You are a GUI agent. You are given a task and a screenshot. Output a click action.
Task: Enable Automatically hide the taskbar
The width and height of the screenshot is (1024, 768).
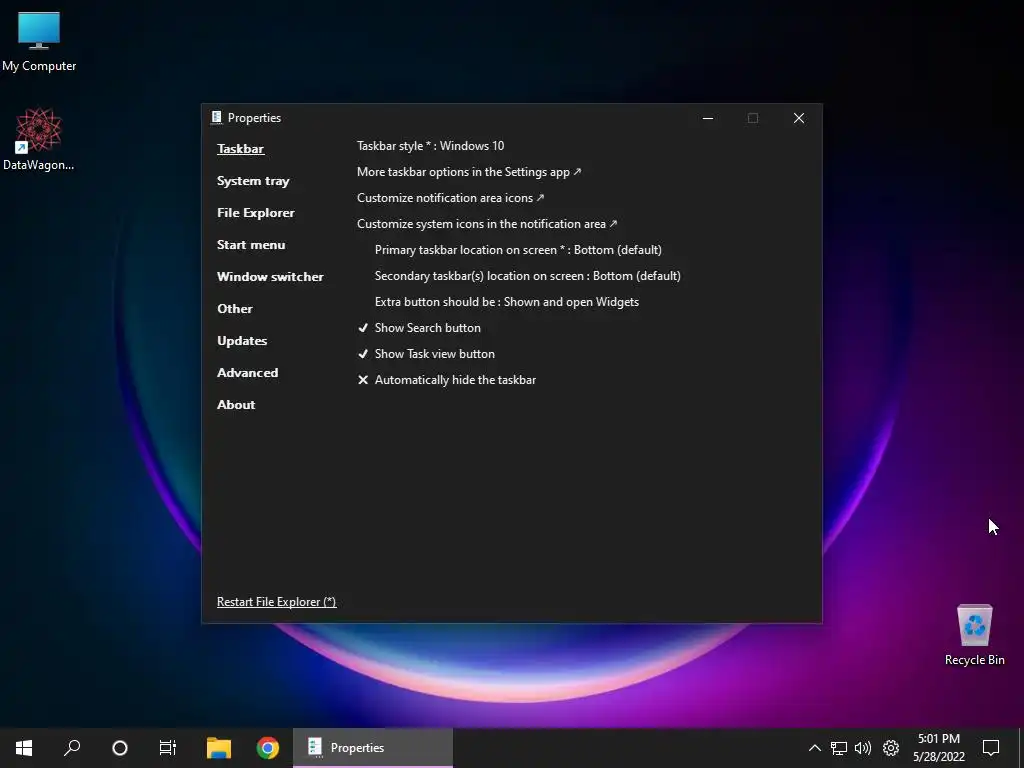pos(447,380)
